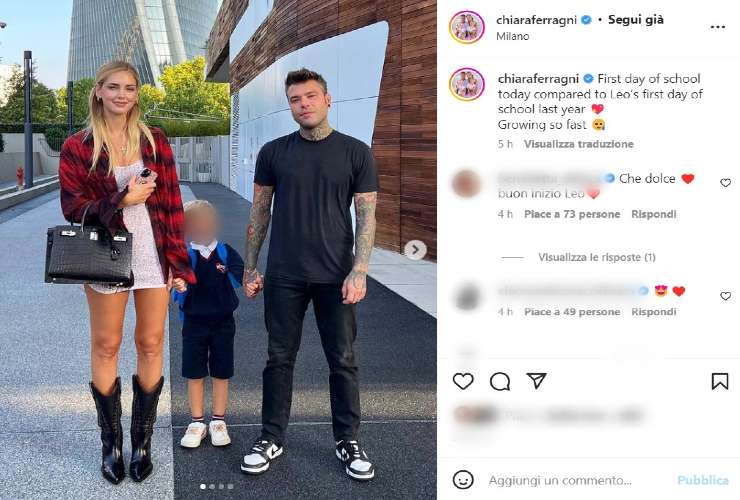Screen dimensions: 740x500
Task: Go to next photo with carousel arrow
Action: point(415,250)
